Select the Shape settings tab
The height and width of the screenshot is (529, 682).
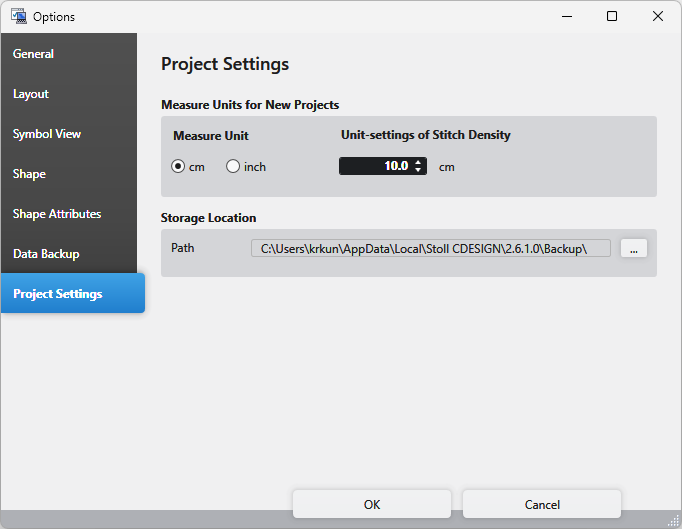tap(29, 174)
